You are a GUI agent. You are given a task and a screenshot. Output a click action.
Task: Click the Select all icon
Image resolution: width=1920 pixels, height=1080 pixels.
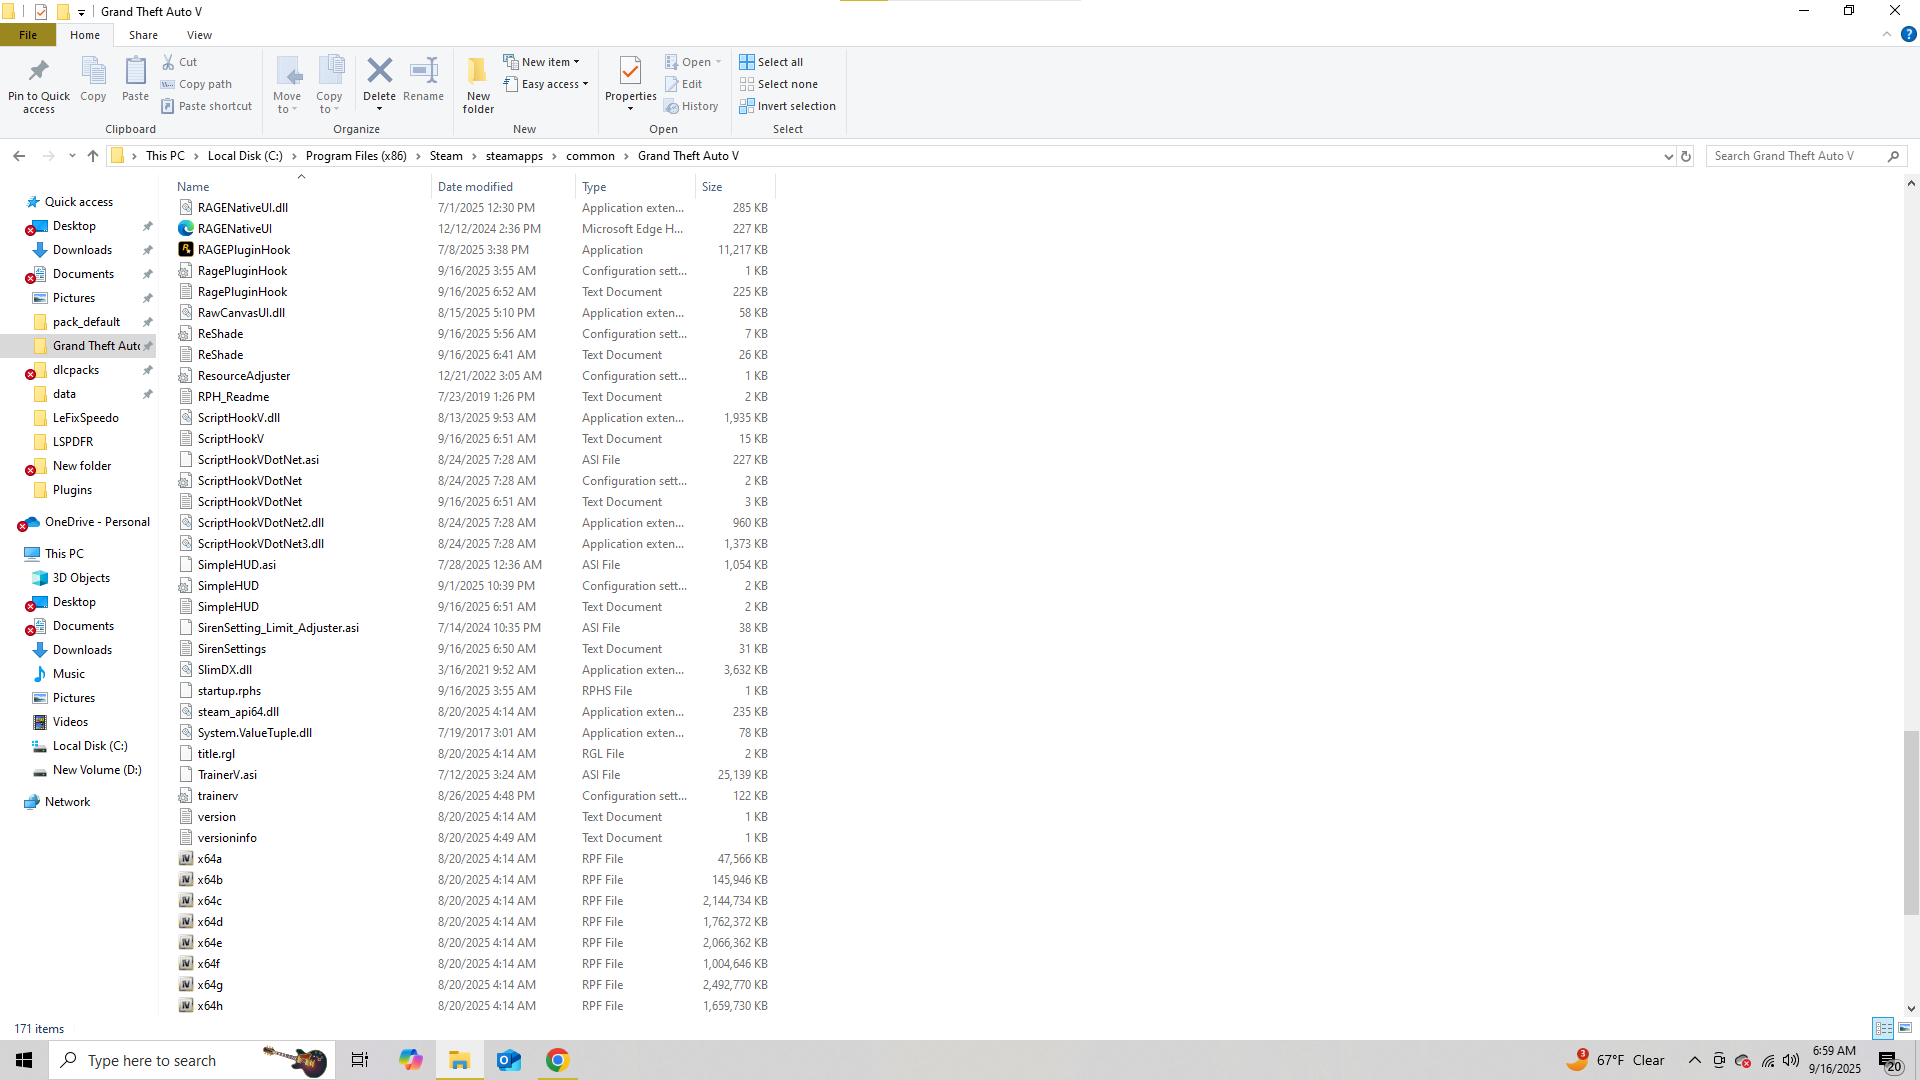pyautogui.click(x=747, y=62)
